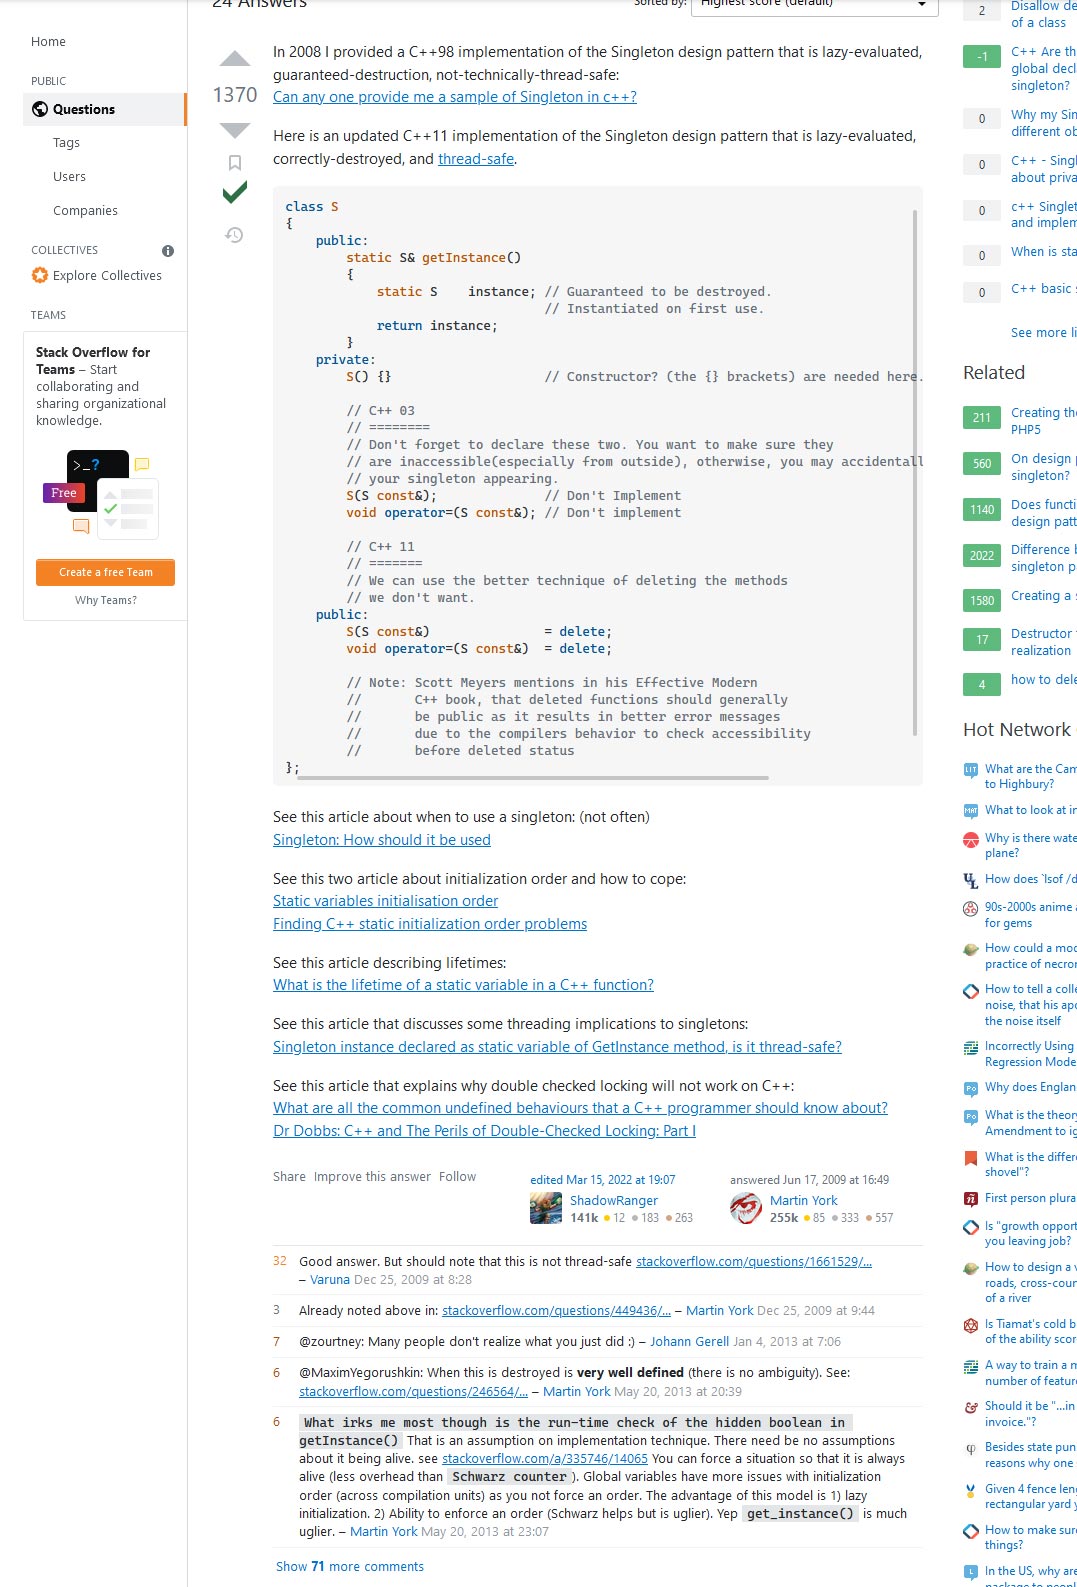The height and width of the screenshot is (1587, 1077).
Task: Go to Home in sidebar
Action: pos(48,42)
